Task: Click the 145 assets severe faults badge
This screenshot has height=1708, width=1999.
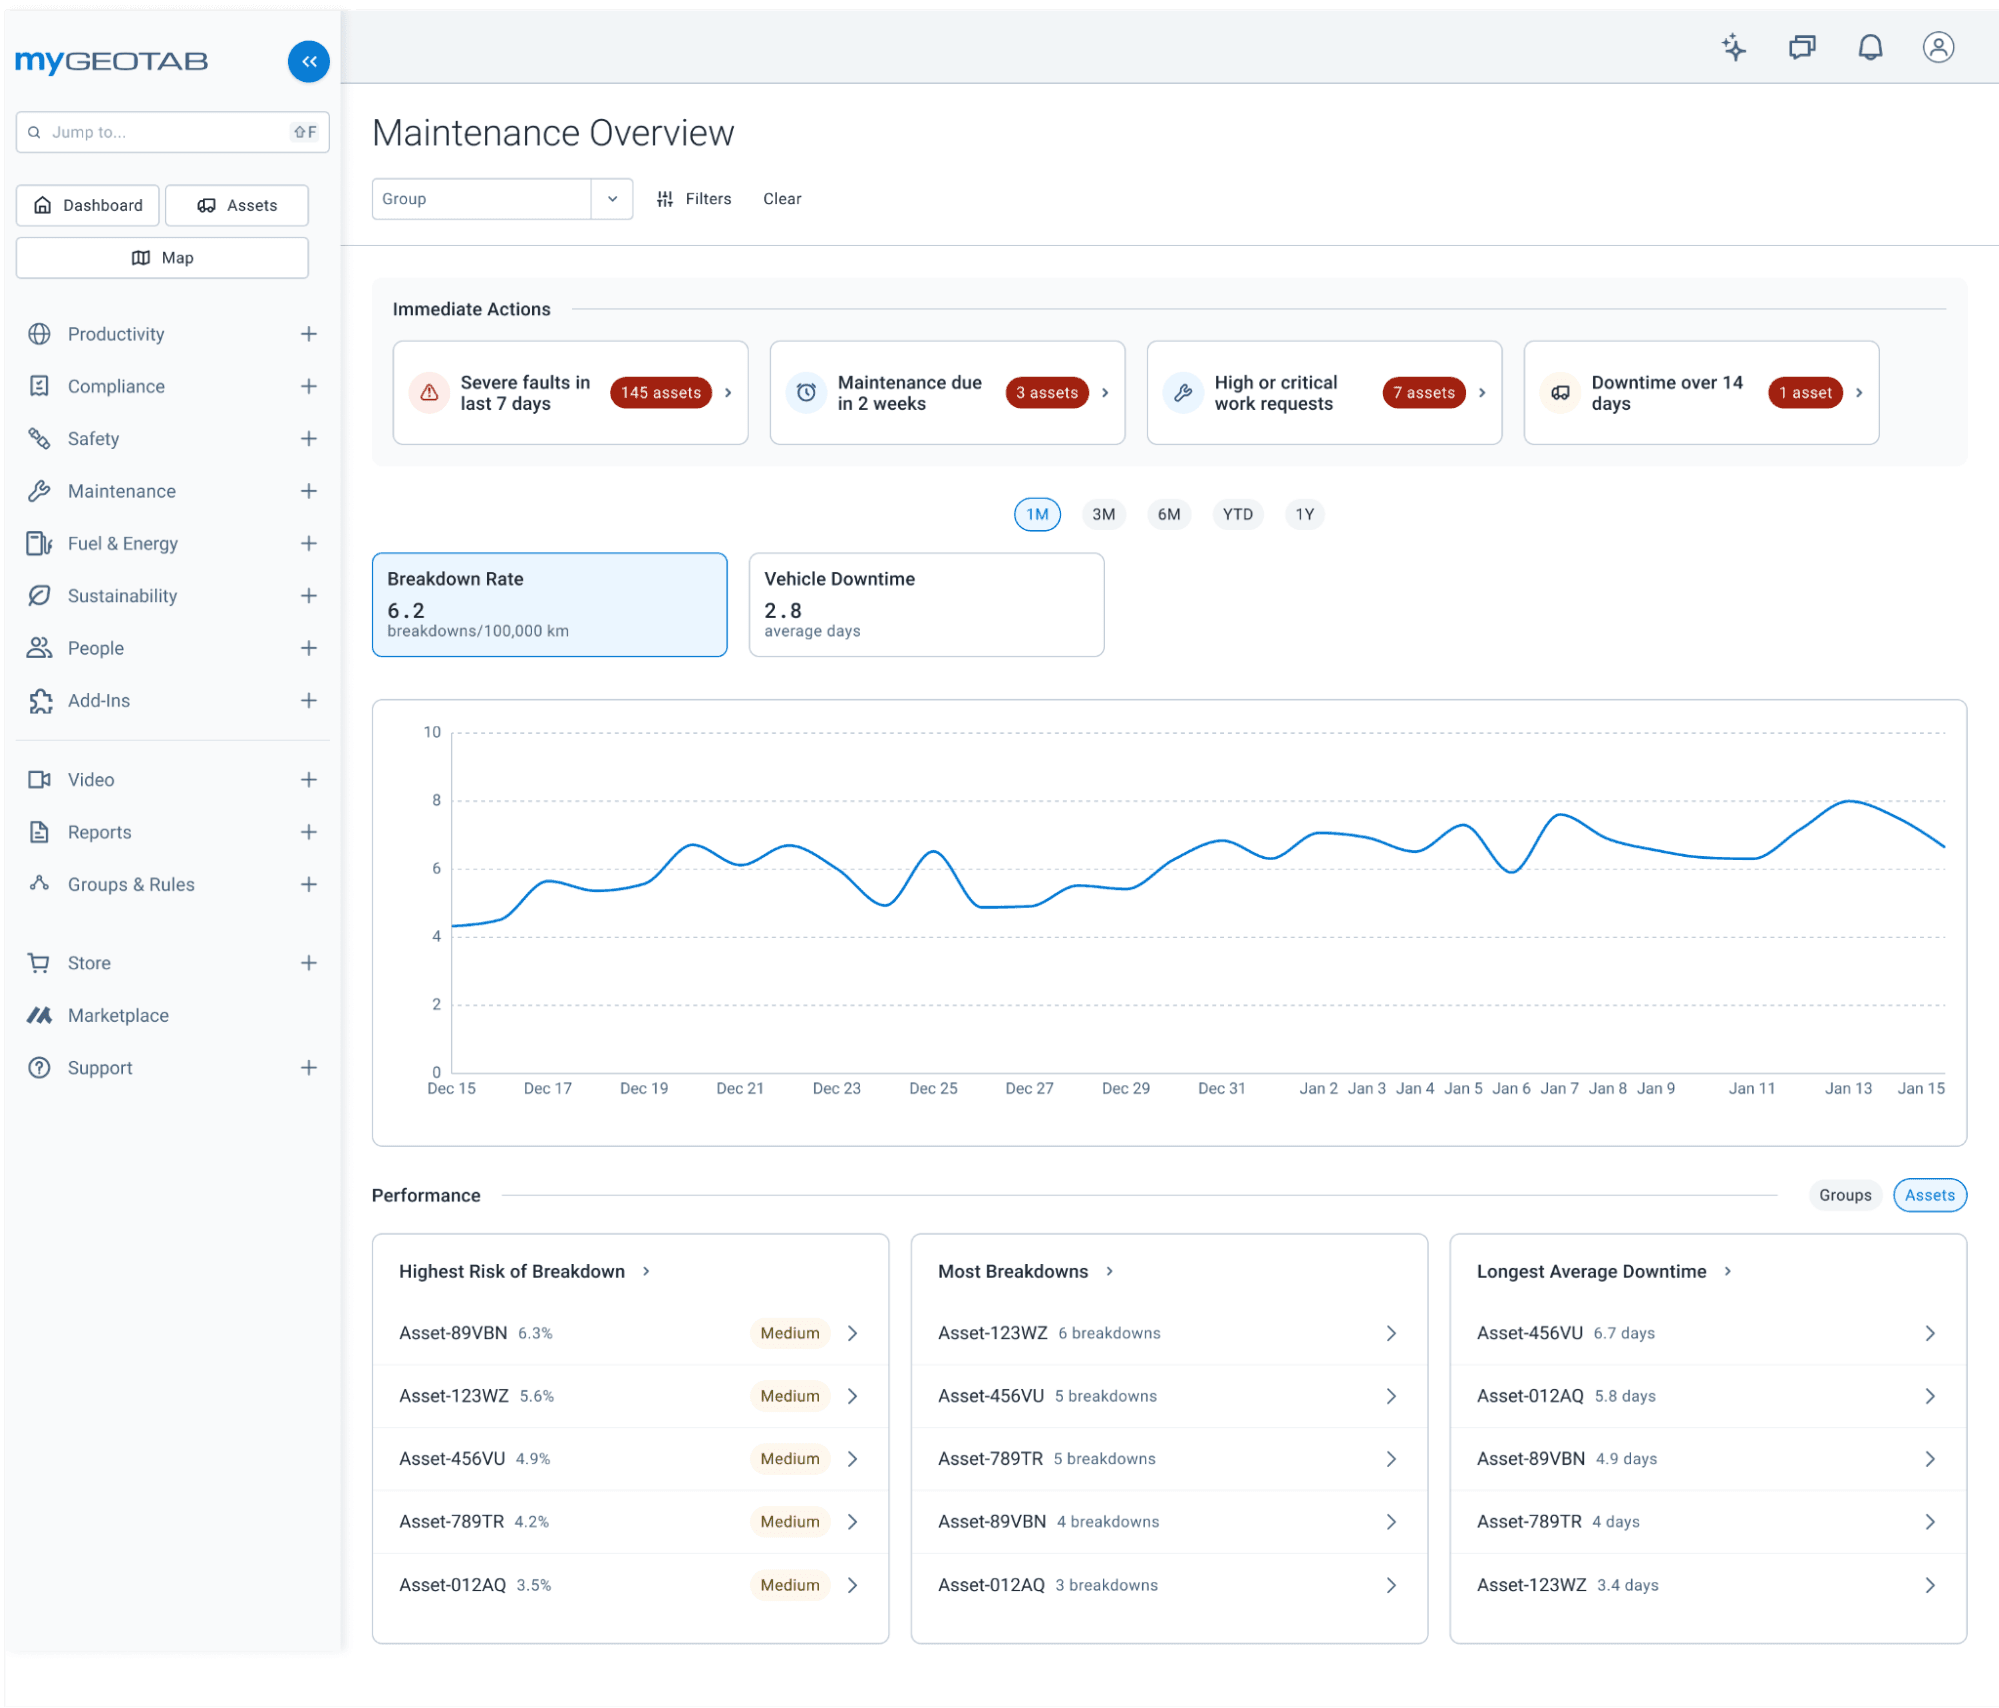Action: tap(660, 392)
